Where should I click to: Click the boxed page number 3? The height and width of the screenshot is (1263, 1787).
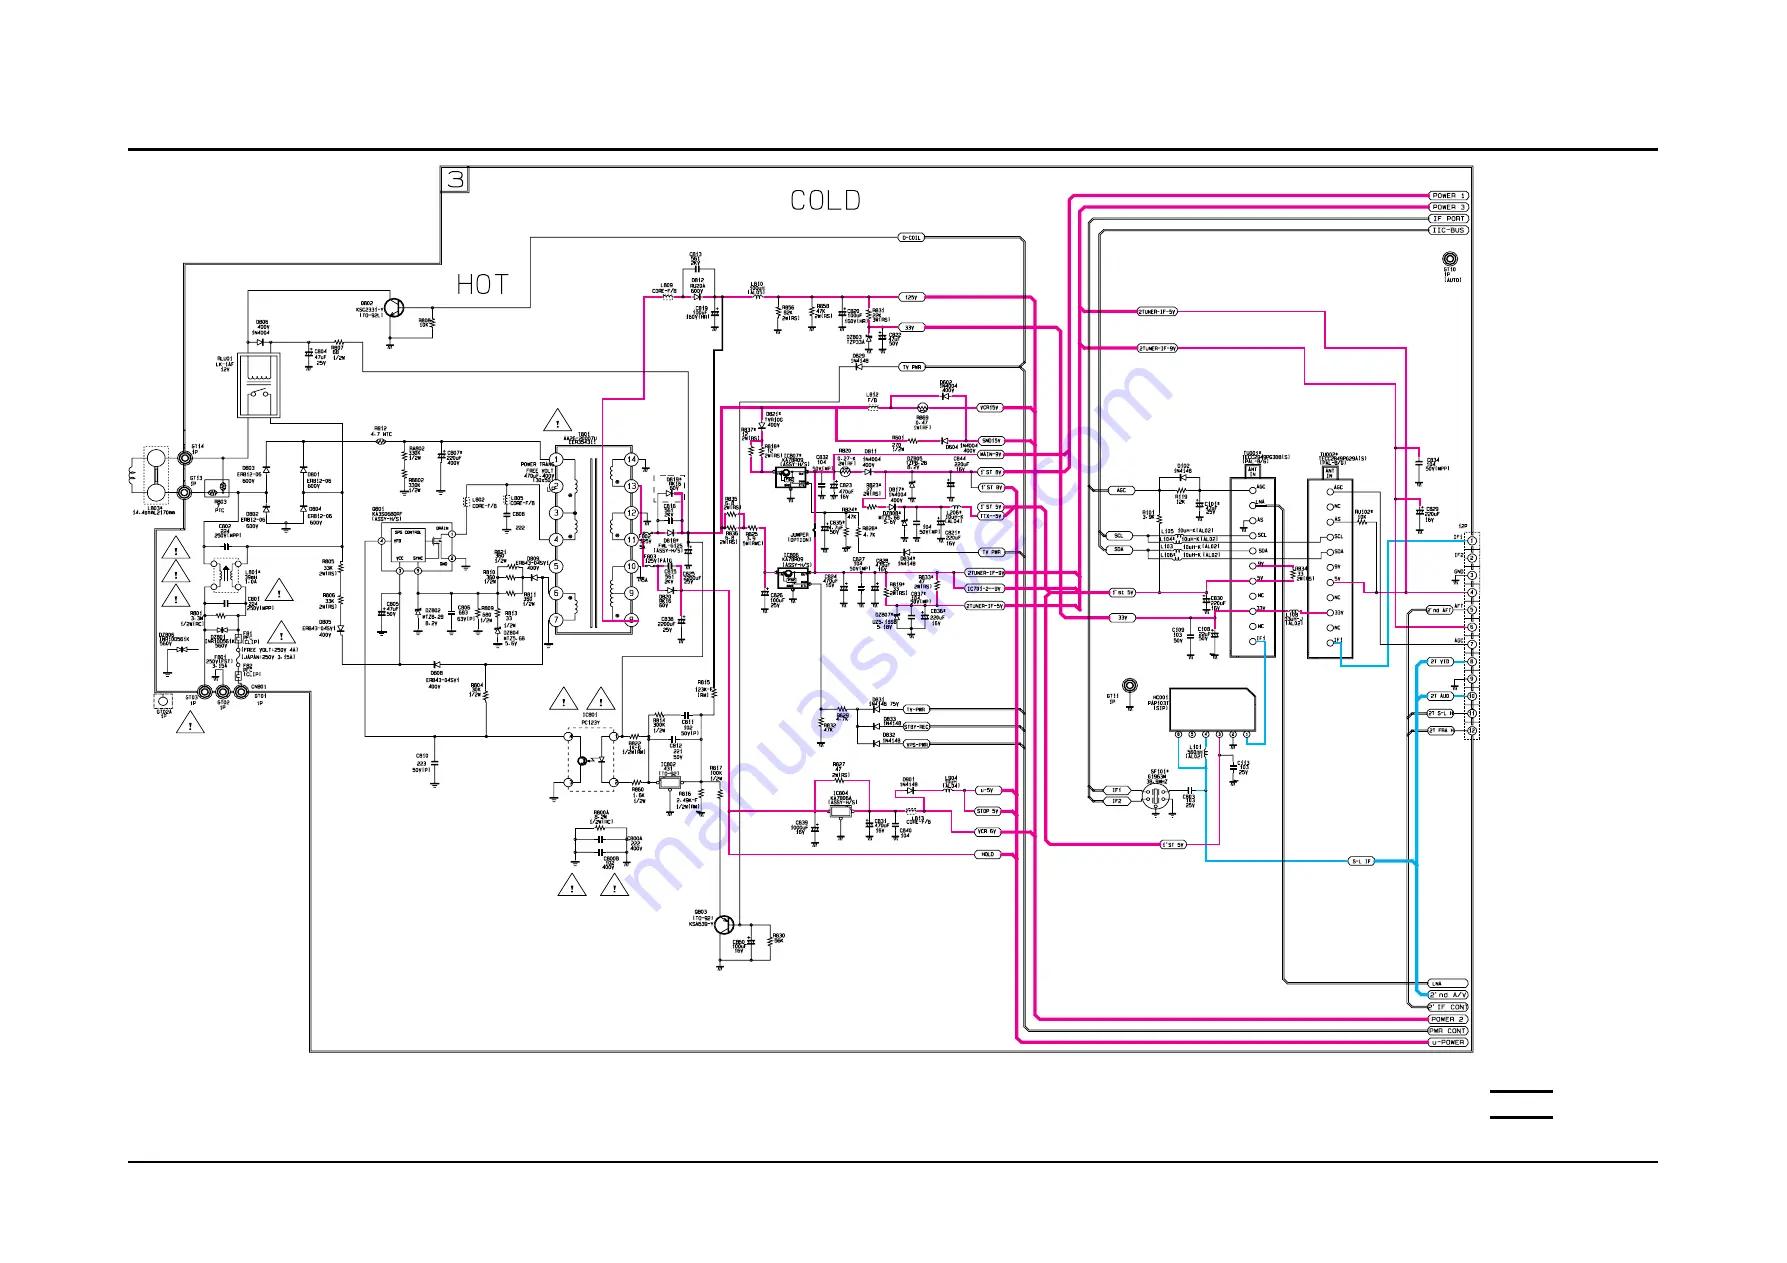pyautogui.click(x=455, y=179)
